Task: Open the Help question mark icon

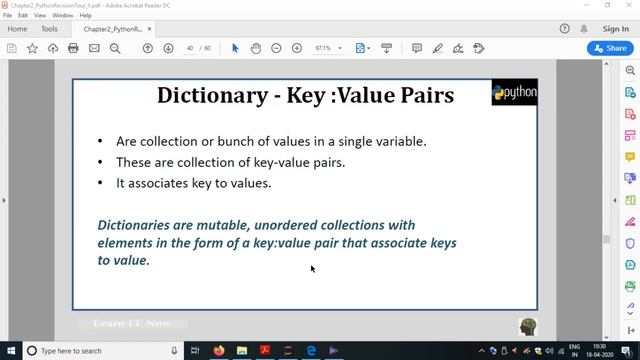Action: (564, 29)
